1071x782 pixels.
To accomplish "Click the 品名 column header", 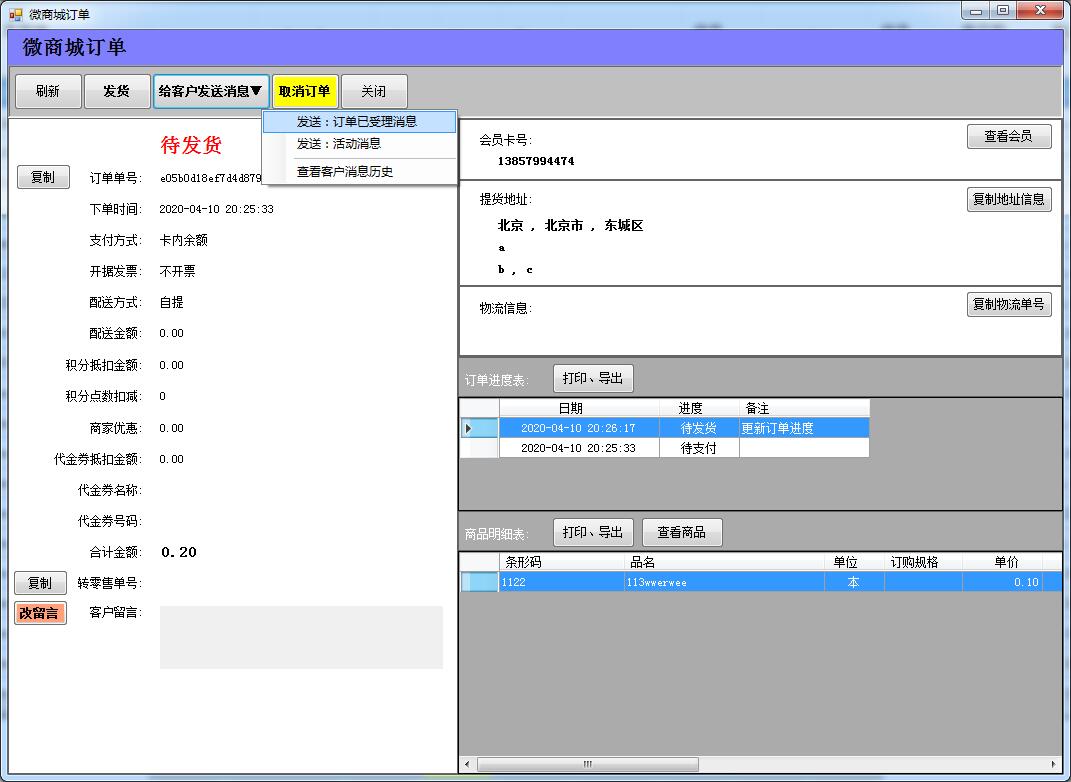I will tap(724, 562).
